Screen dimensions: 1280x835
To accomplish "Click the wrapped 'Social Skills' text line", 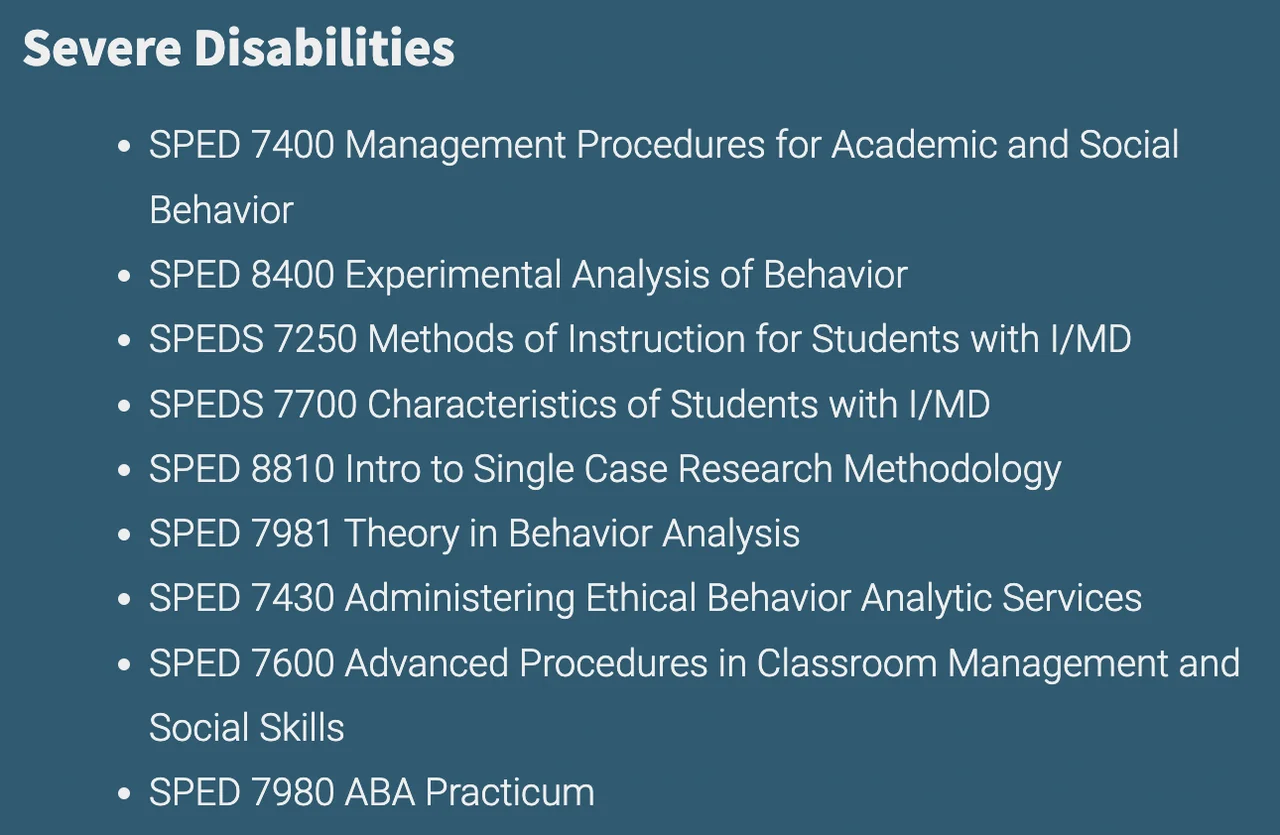I will coord(246,728).
